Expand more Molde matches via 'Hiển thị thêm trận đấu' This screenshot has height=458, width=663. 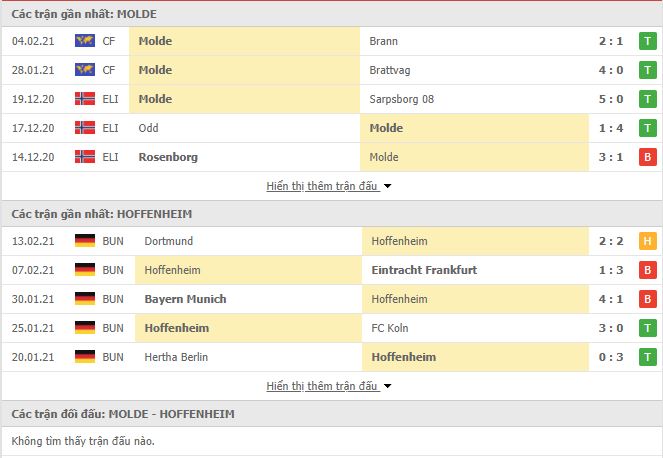pos(322,186)
